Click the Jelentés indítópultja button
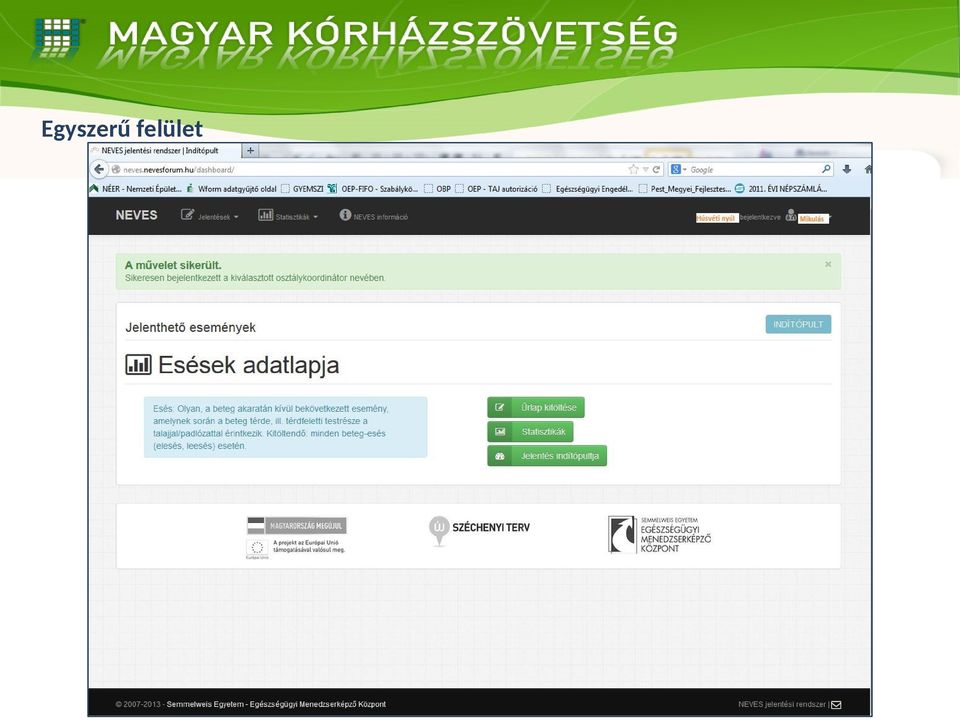This screenshot has width=960, height=720. (x=547, y=456)
